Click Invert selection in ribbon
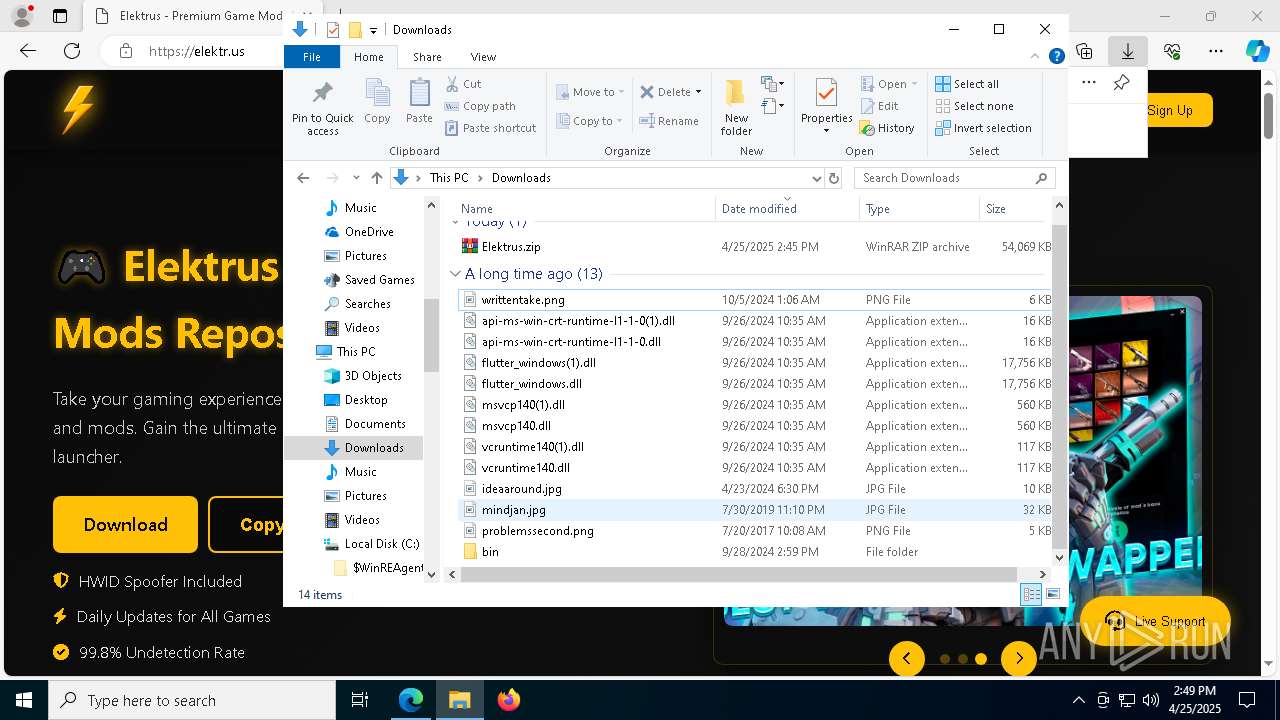The image size is (1280, 720). 983,128
